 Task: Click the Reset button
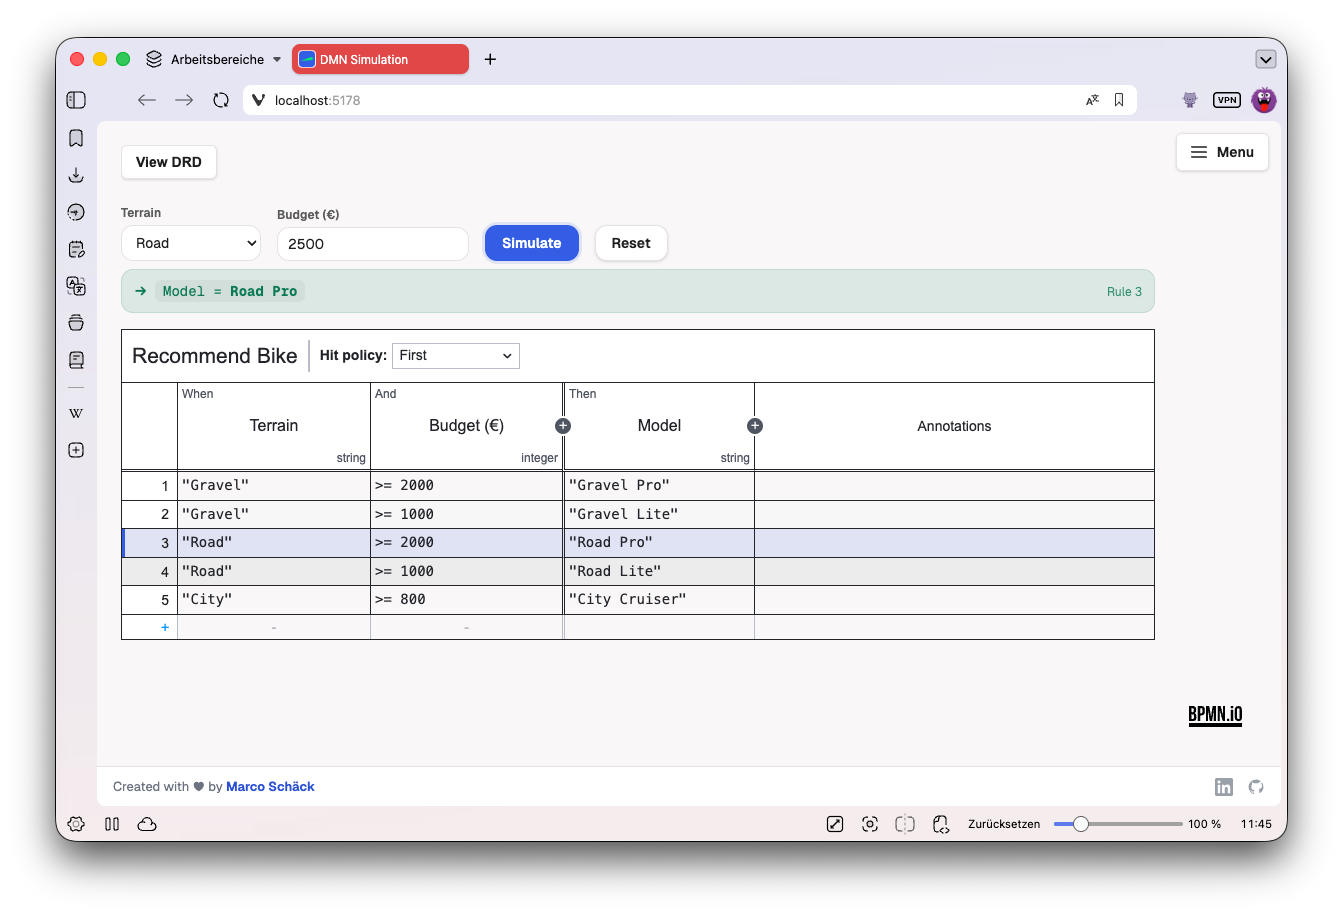click(631, 243)
